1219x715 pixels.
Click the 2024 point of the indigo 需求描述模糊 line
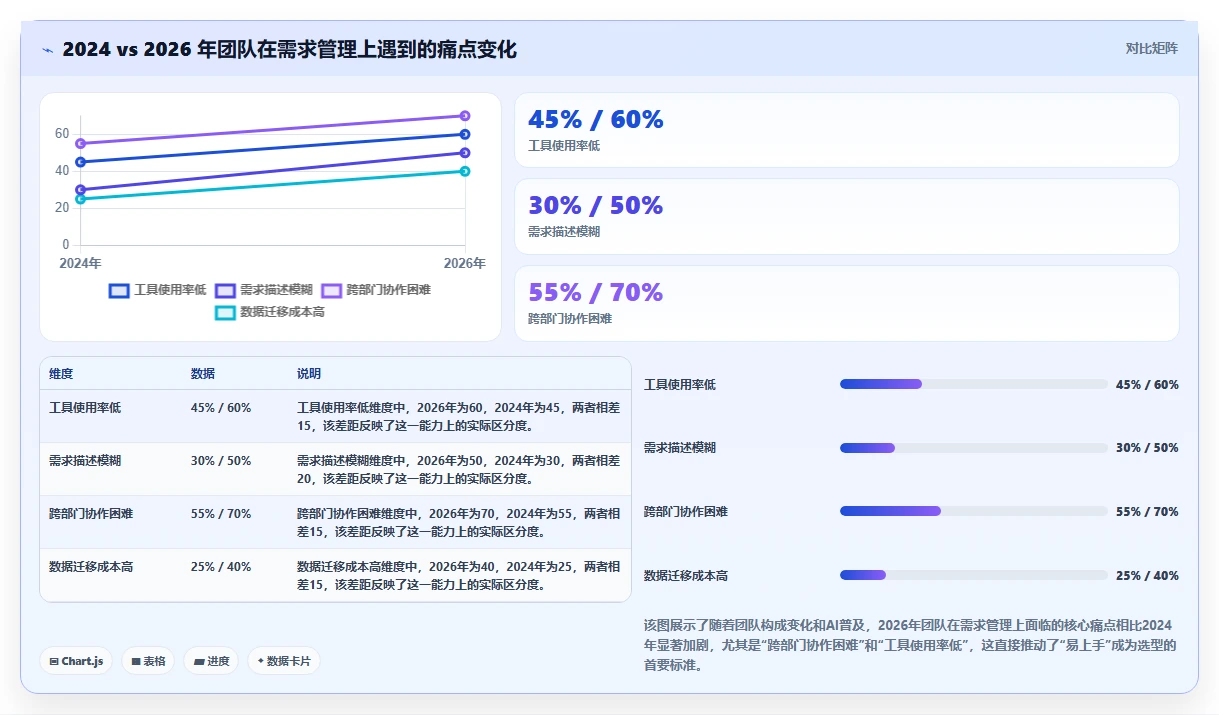pyautogui.click(x=81, y=190)
